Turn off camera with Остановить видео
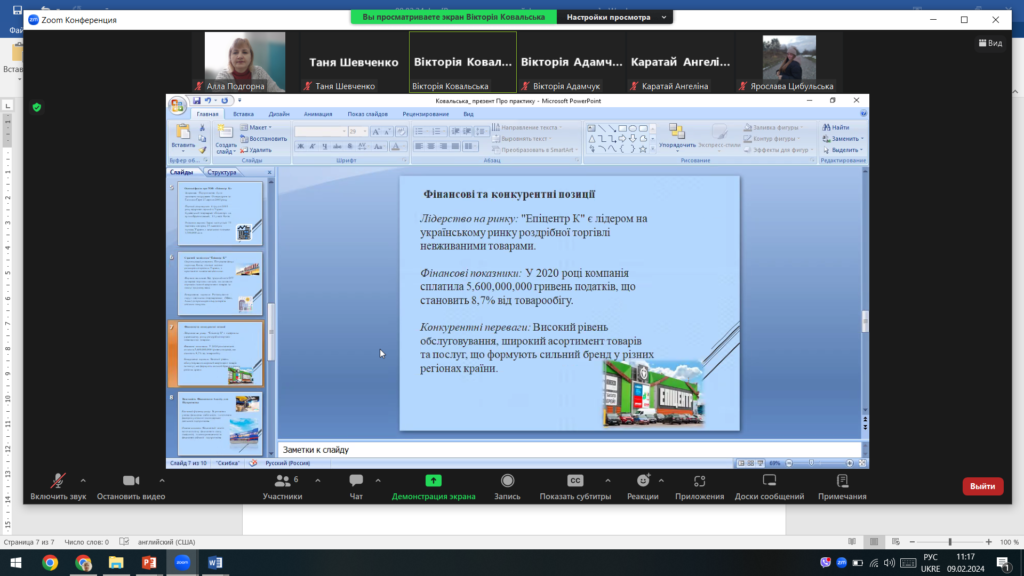 (x=131, y=487)
